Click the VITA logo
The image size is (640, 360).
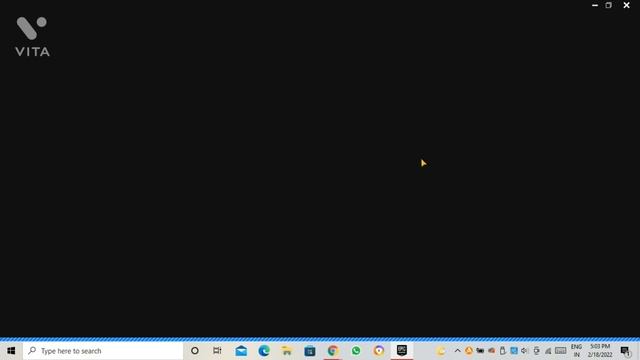point(32,36)
